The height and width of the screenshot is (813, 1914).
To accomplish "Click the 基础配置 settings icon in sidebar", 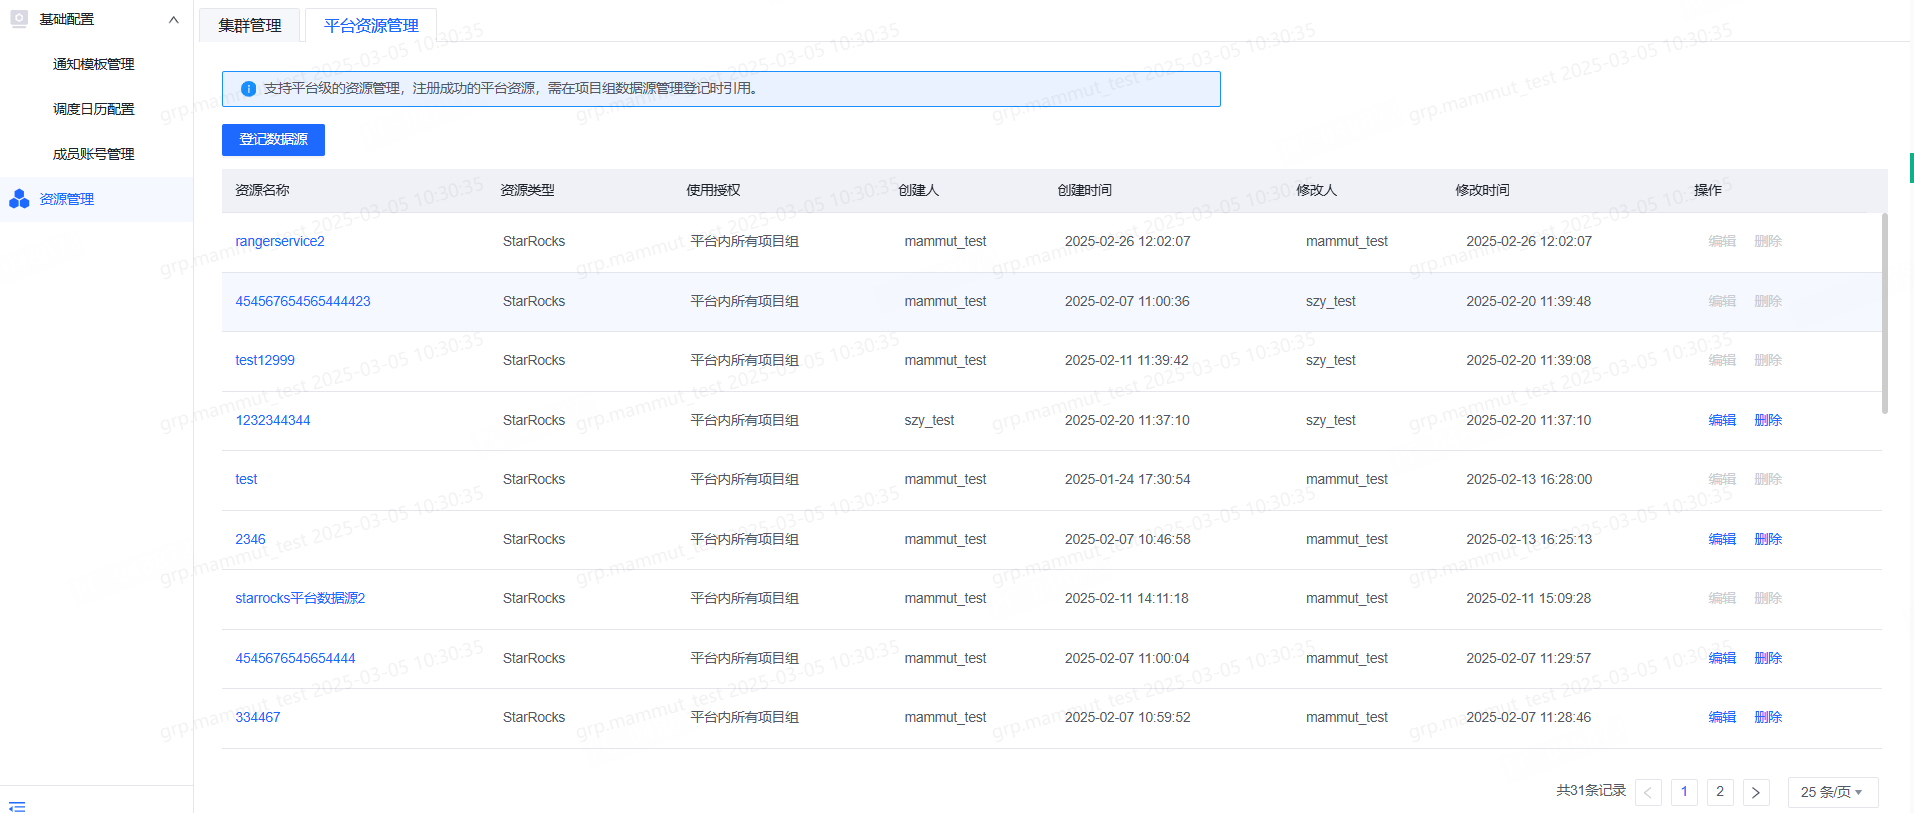I will tap(19, 19).
